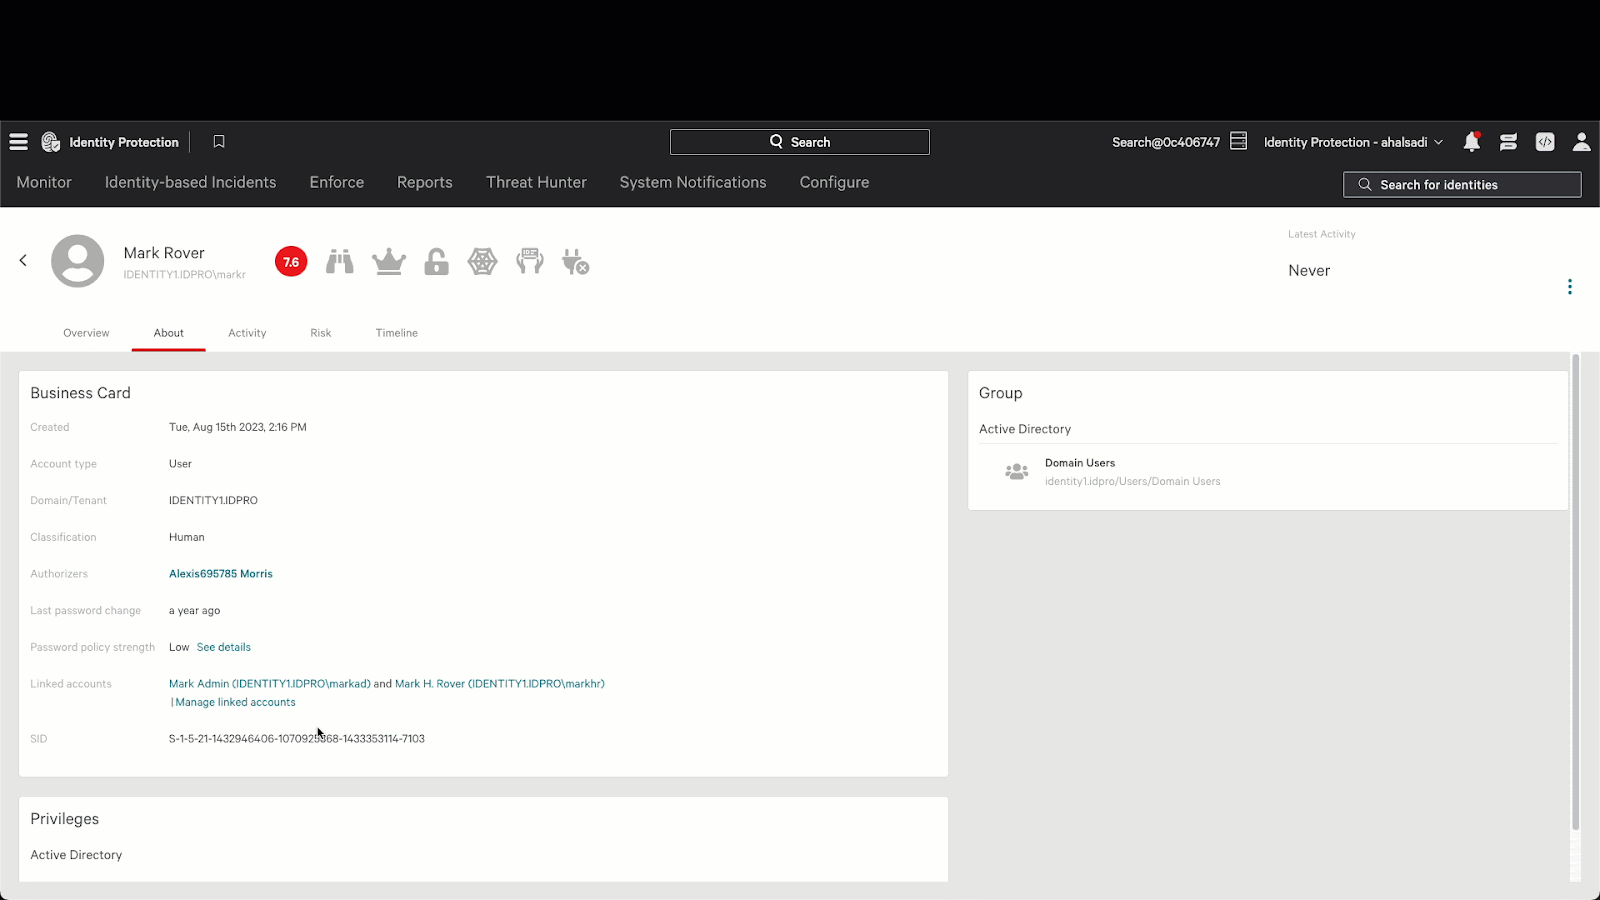Click the binoculars watched-user icon
The height and width of the screenshot is (900, 1600).
(x=340, y=262)
